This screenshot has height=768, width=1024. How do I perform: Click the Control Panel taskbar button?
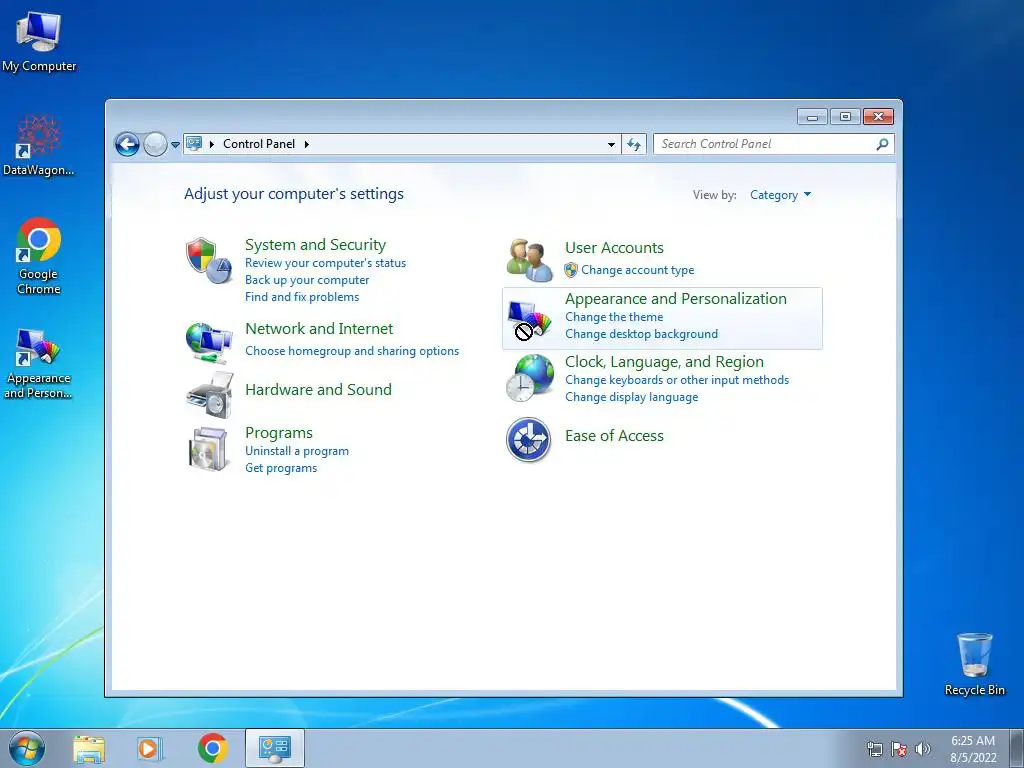pyautogui.click(x=275, y=748)
